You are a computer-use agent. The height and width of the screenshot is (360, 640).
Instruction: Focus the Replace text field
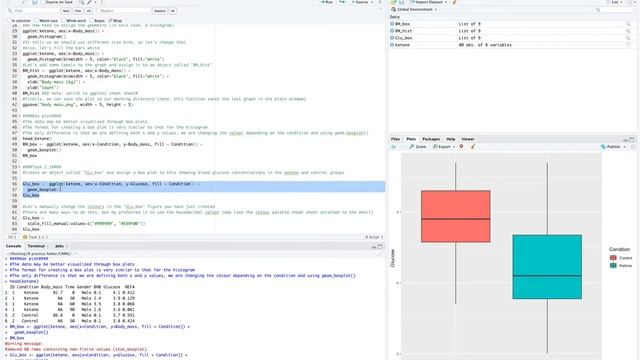click(124, 11)
